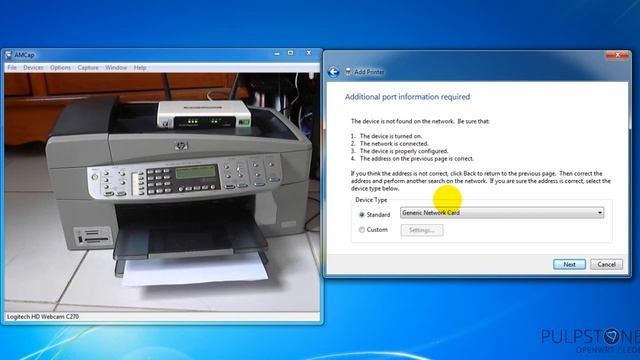Select the Standard device type radio button
Screen dimensions: 640x360
pyautogui.click(x=362, y=215)
